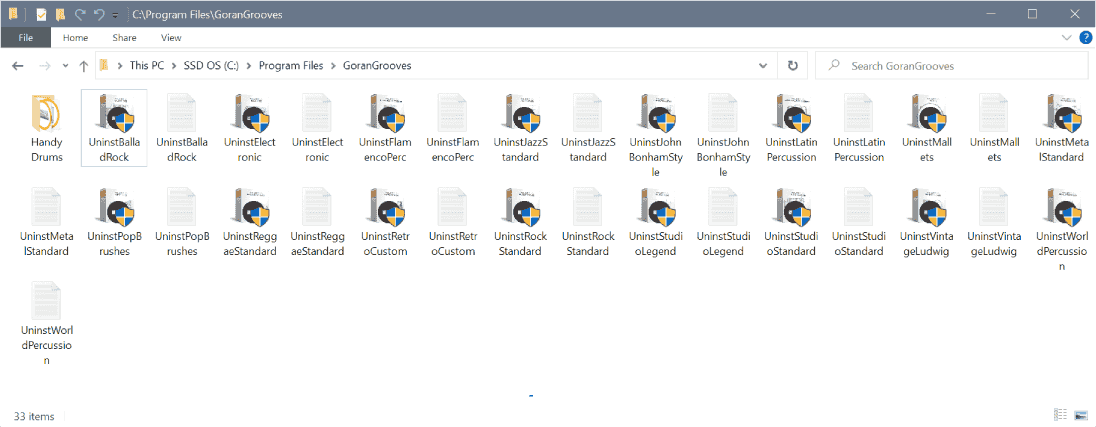
Task: Select UninstFlamencoPerc executable with shield icon
Action: [385, 128]
